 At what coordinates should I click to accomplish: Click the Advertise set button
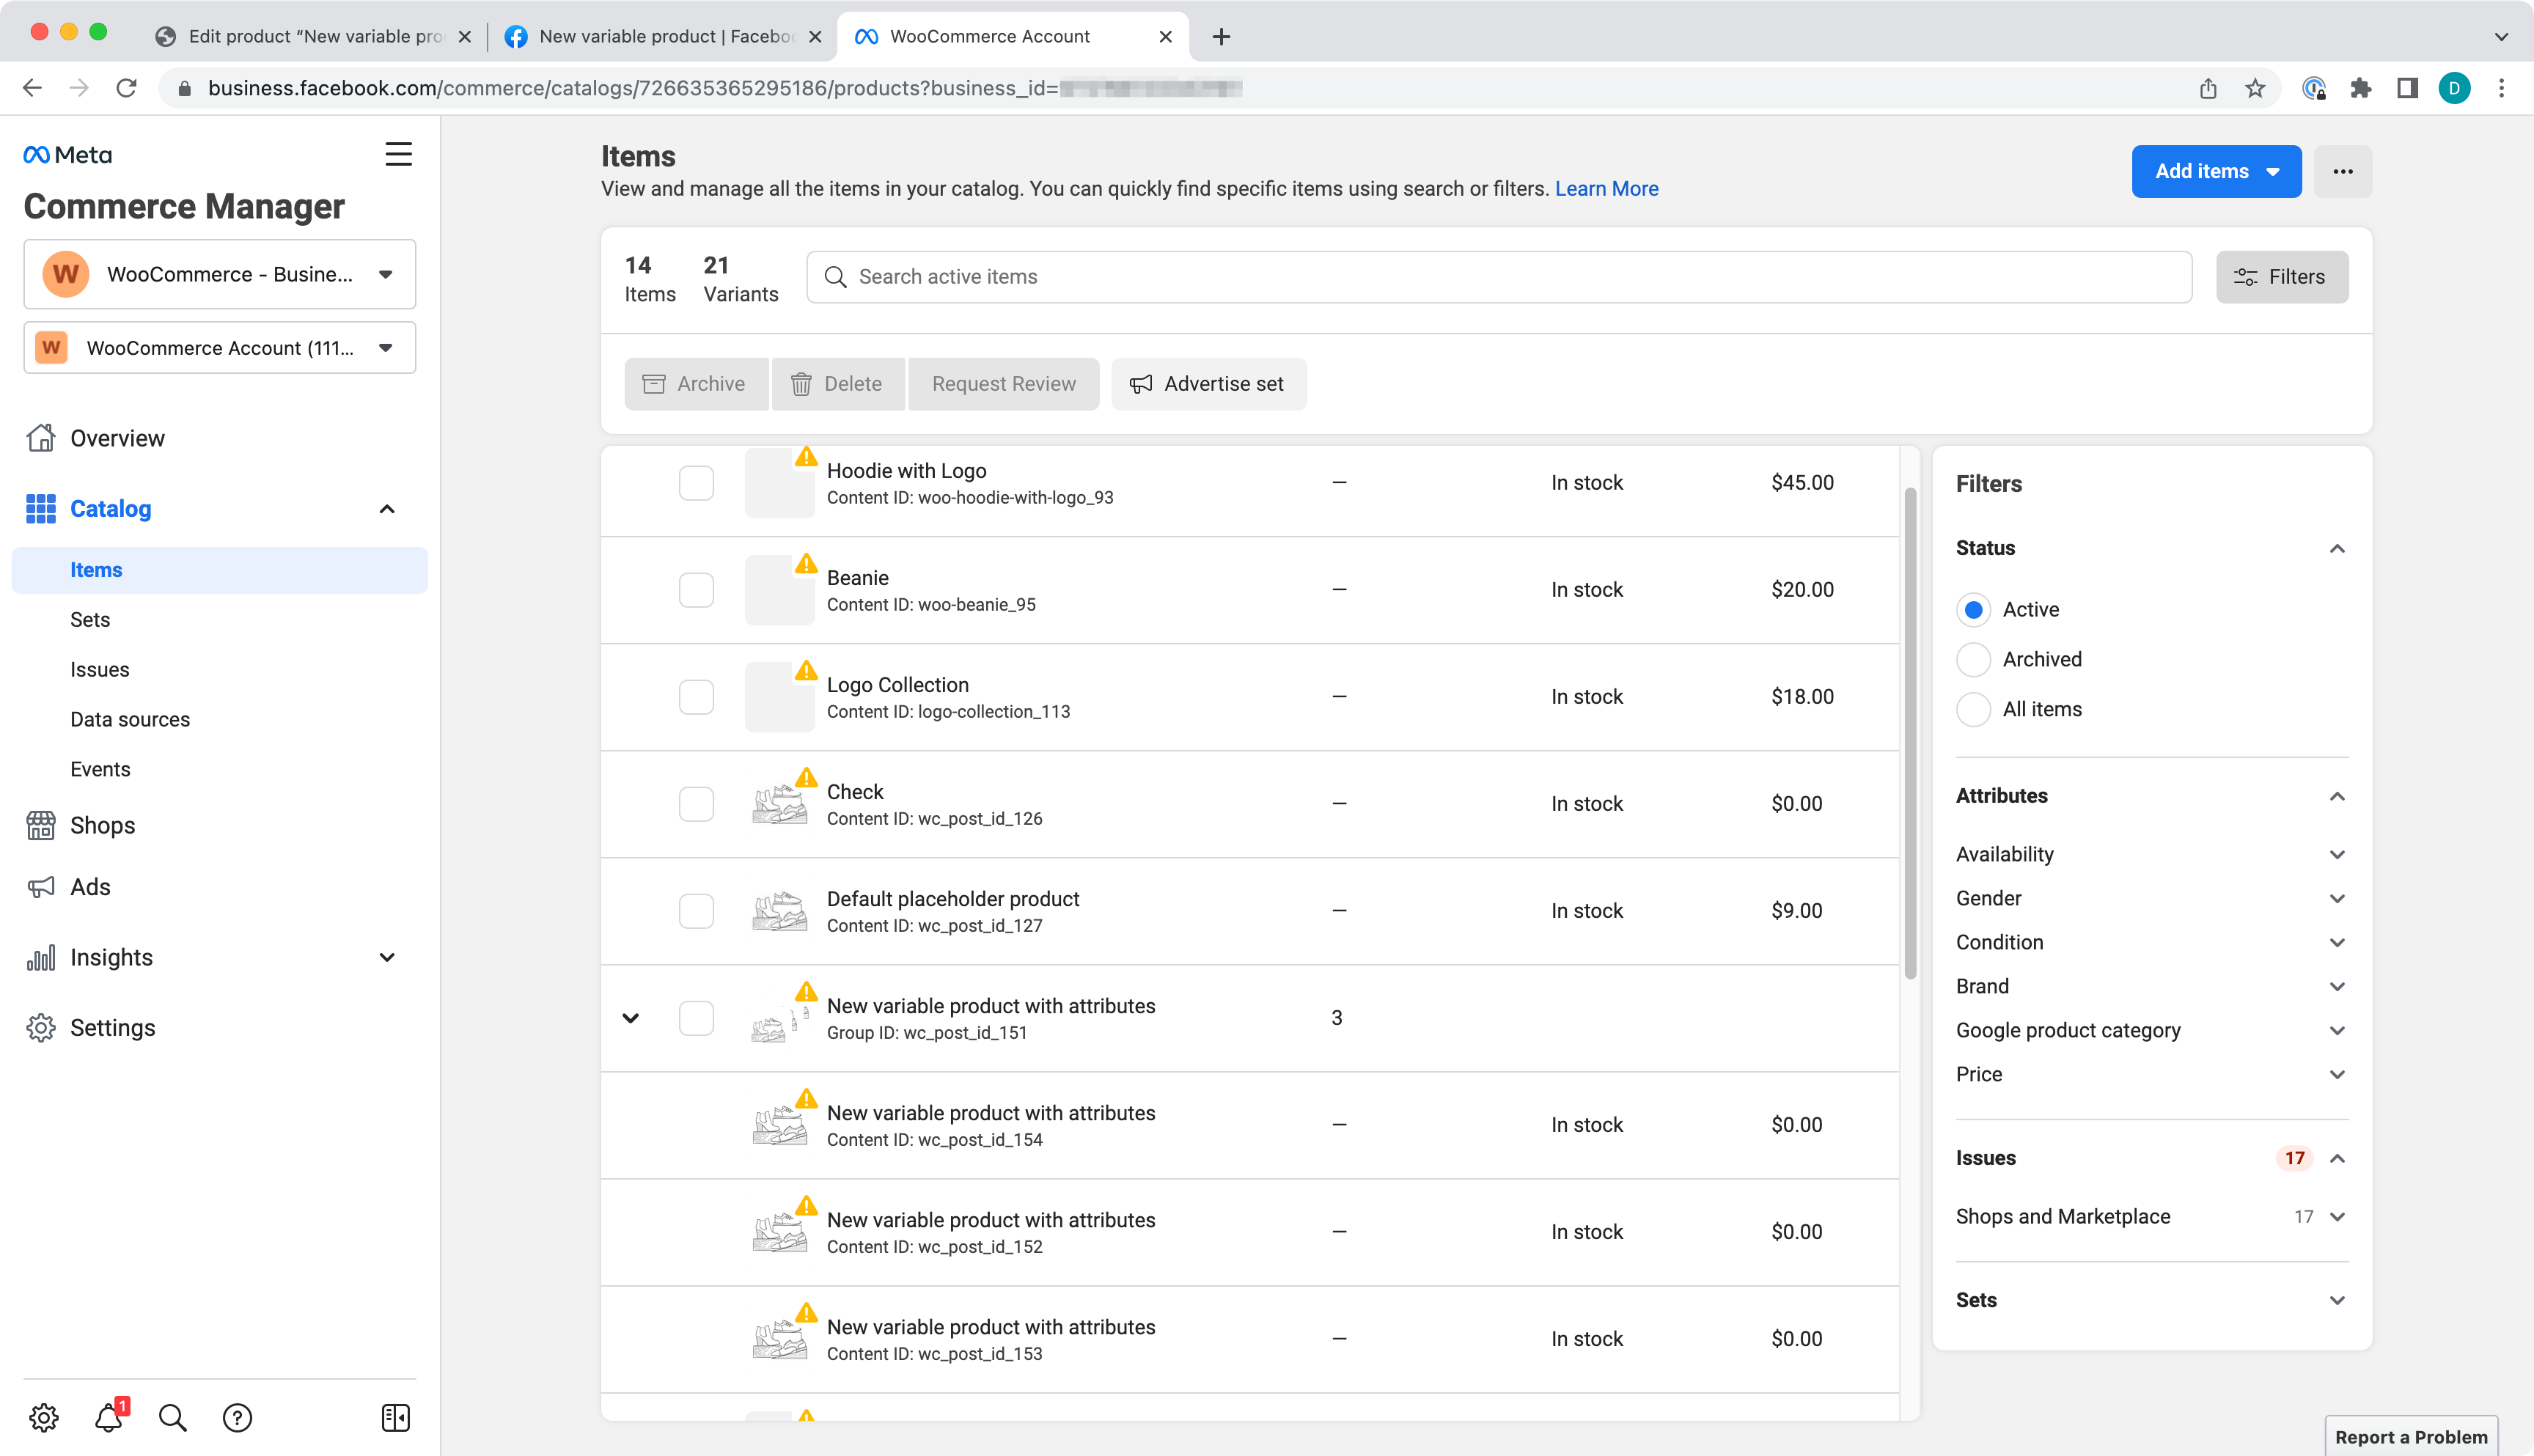pos(1208,384)
